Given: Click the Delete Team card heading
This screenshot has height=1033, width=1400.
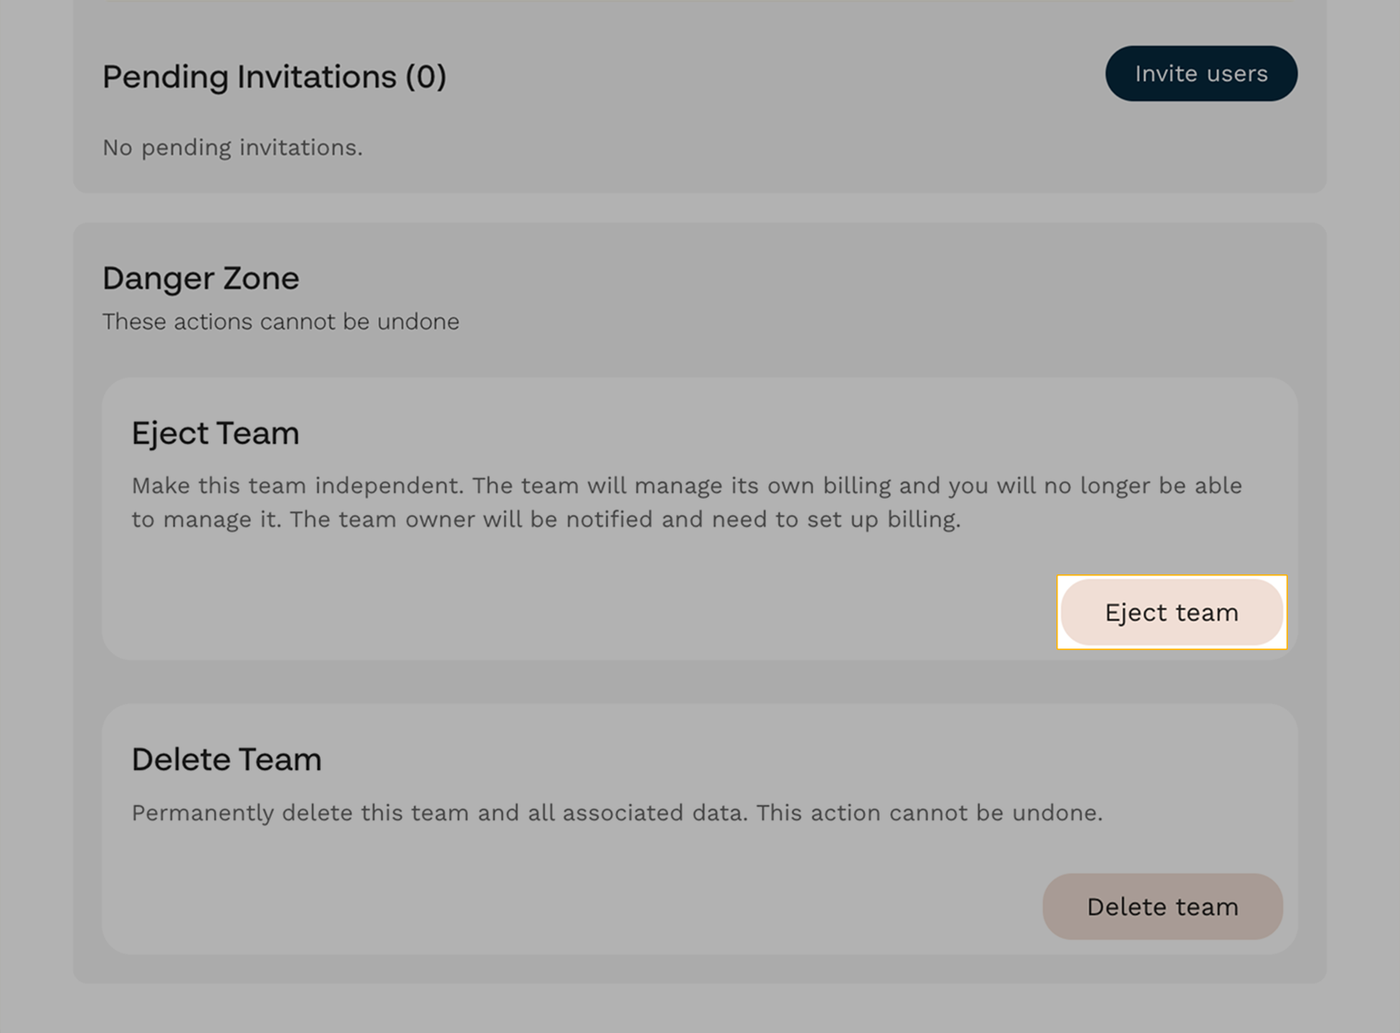Looking at the screenshot, I should [226, 759].
